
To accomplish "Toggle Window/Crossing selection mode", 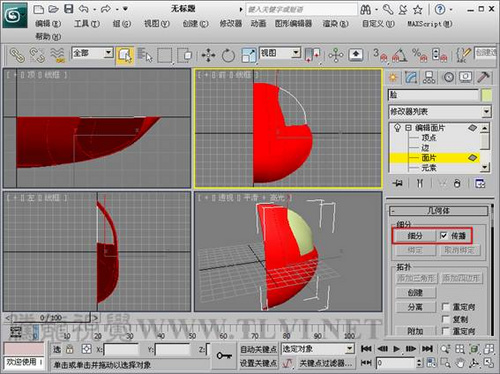I will pos(185,55).
